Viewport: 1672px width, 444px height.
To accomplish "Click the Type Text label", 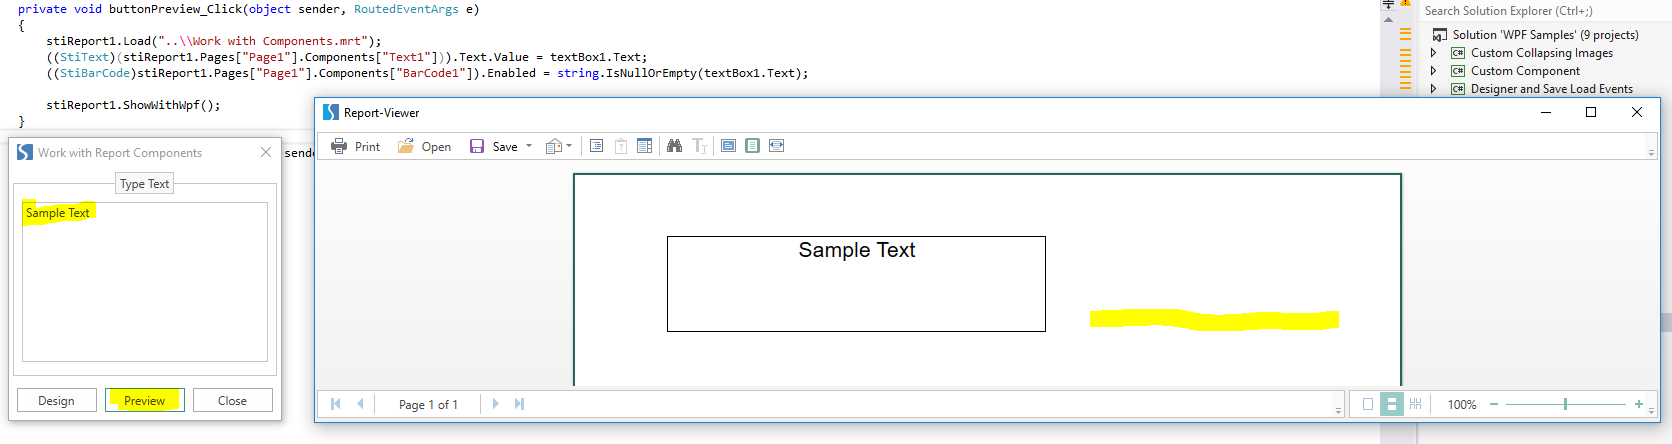I will coord(145,184).
